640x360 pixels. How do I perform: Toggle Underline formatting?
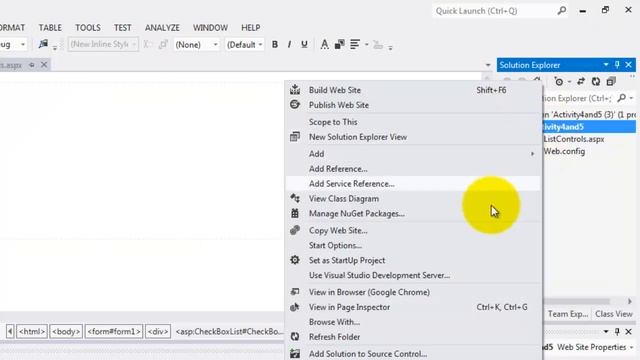(304, 44)
